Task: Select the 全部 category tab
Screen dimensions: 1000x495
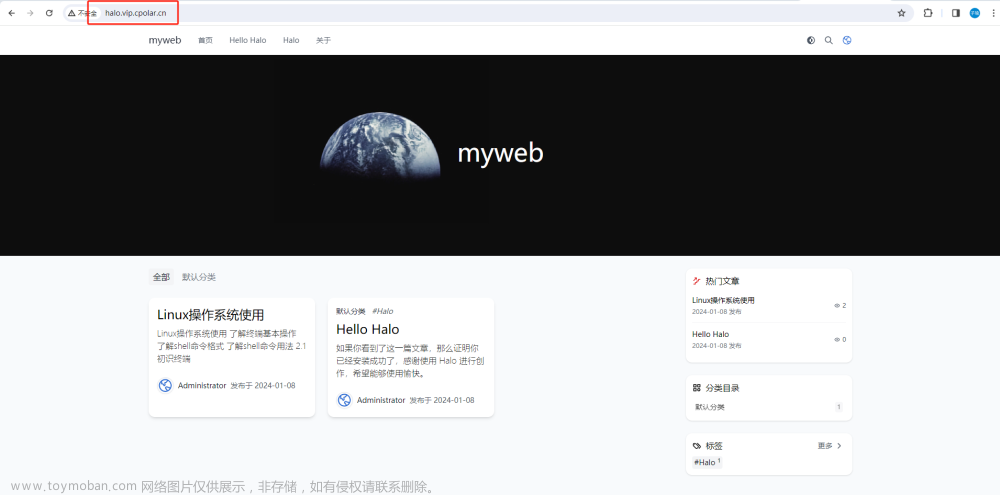Action: pos(161,277)
